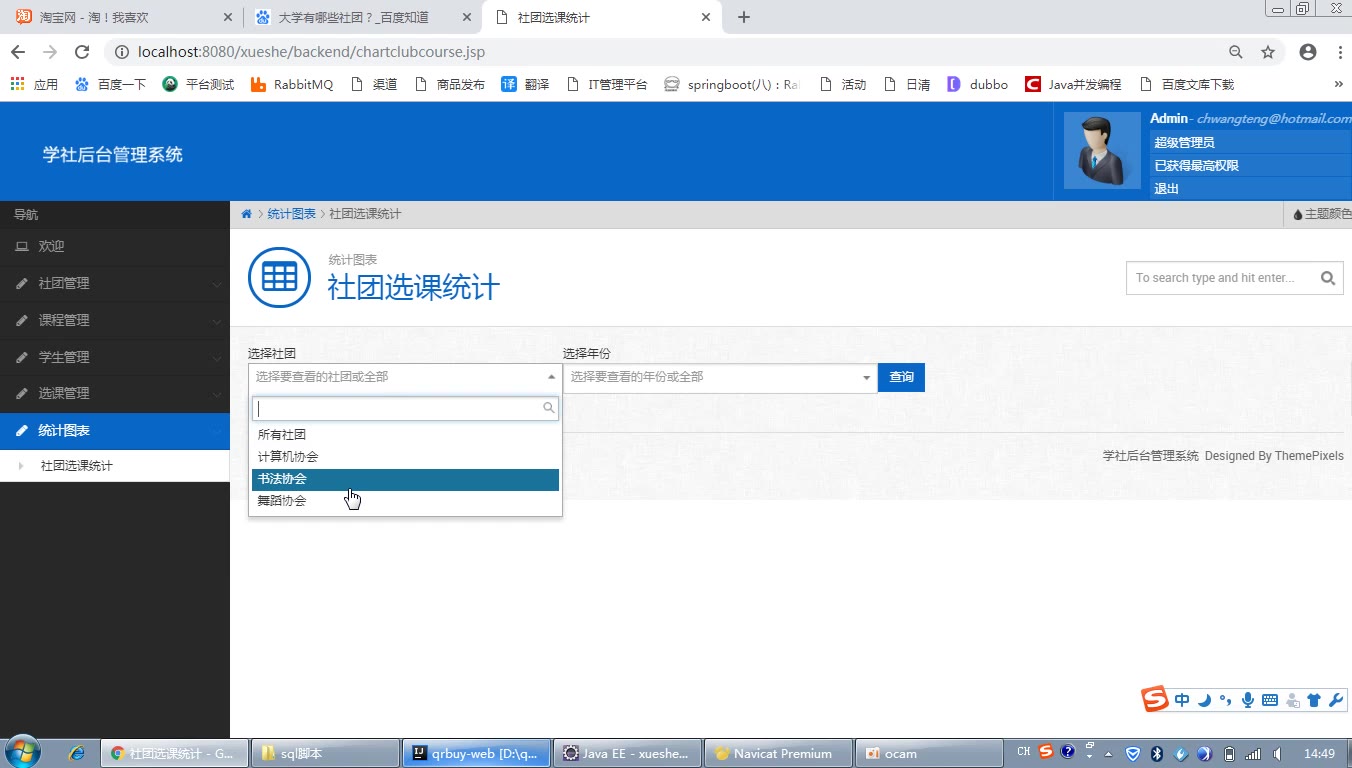Expand the 学生管理 sidebar menu
Screen dimensions: 1352x768
[115, 358]
